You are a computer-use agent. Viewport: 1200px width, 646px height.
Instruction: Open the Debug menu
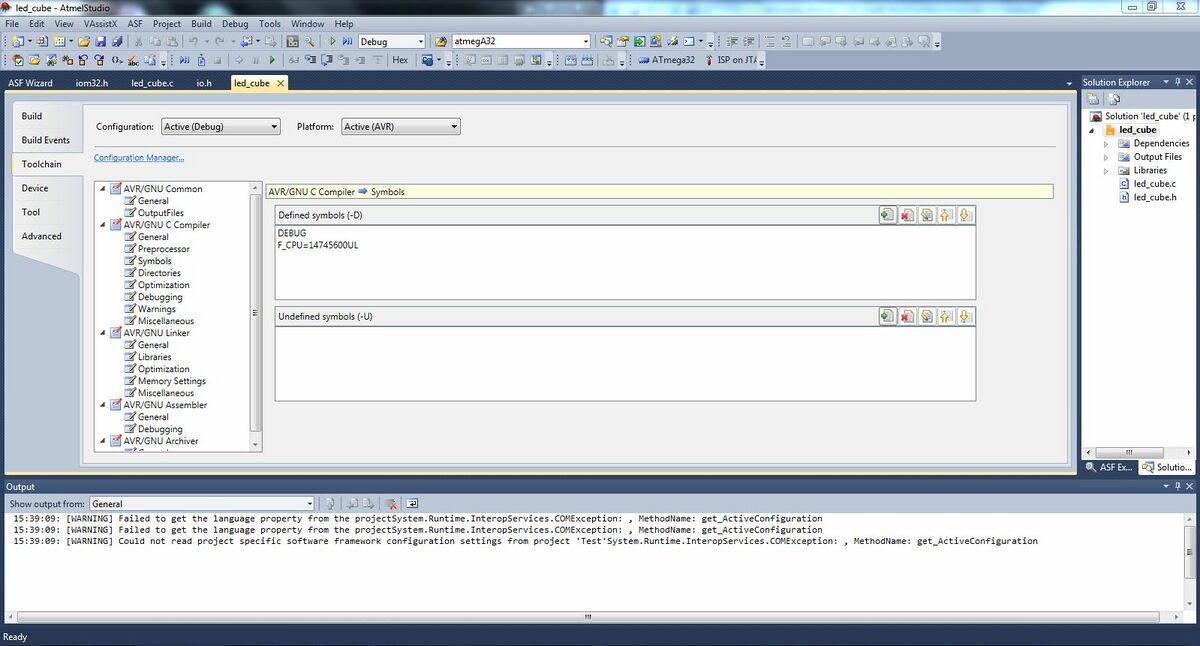235,23
